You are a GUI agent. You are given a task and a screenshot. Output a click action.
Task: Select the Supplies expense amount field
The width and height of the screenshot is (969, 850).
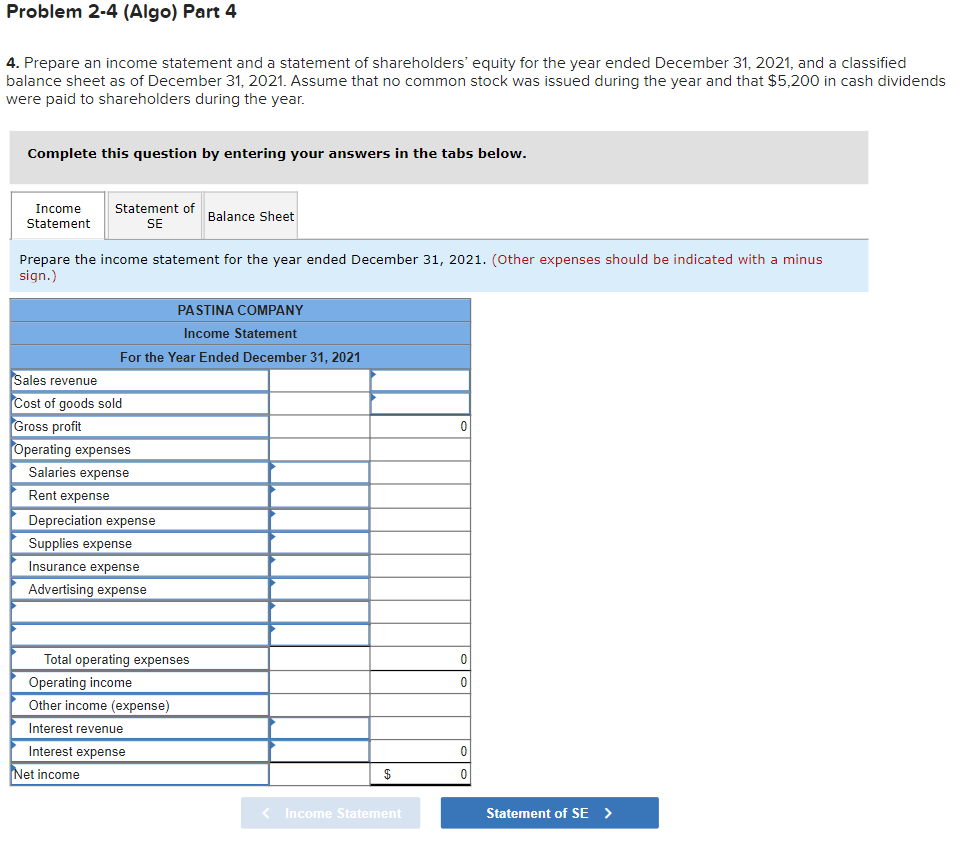(x=318, y=542)
